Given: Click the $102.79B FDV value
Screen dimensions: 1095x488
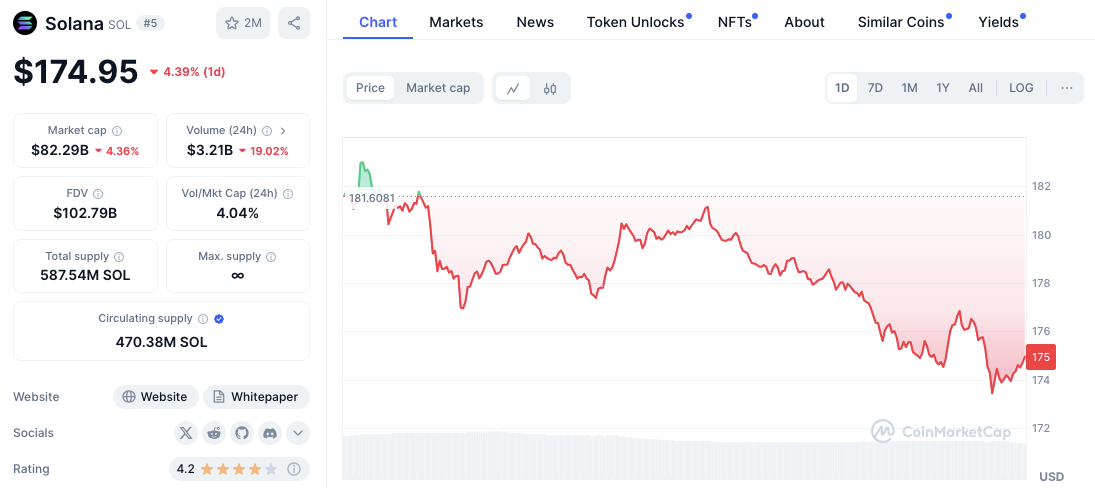Looking at the screenshot, I should pos(85,213).
